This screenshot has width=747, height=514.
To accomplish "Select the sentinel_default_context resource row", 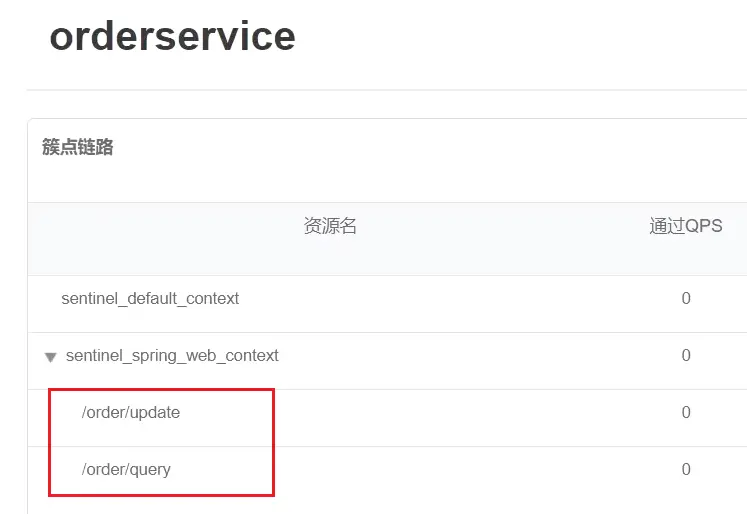I will point(150,298).
